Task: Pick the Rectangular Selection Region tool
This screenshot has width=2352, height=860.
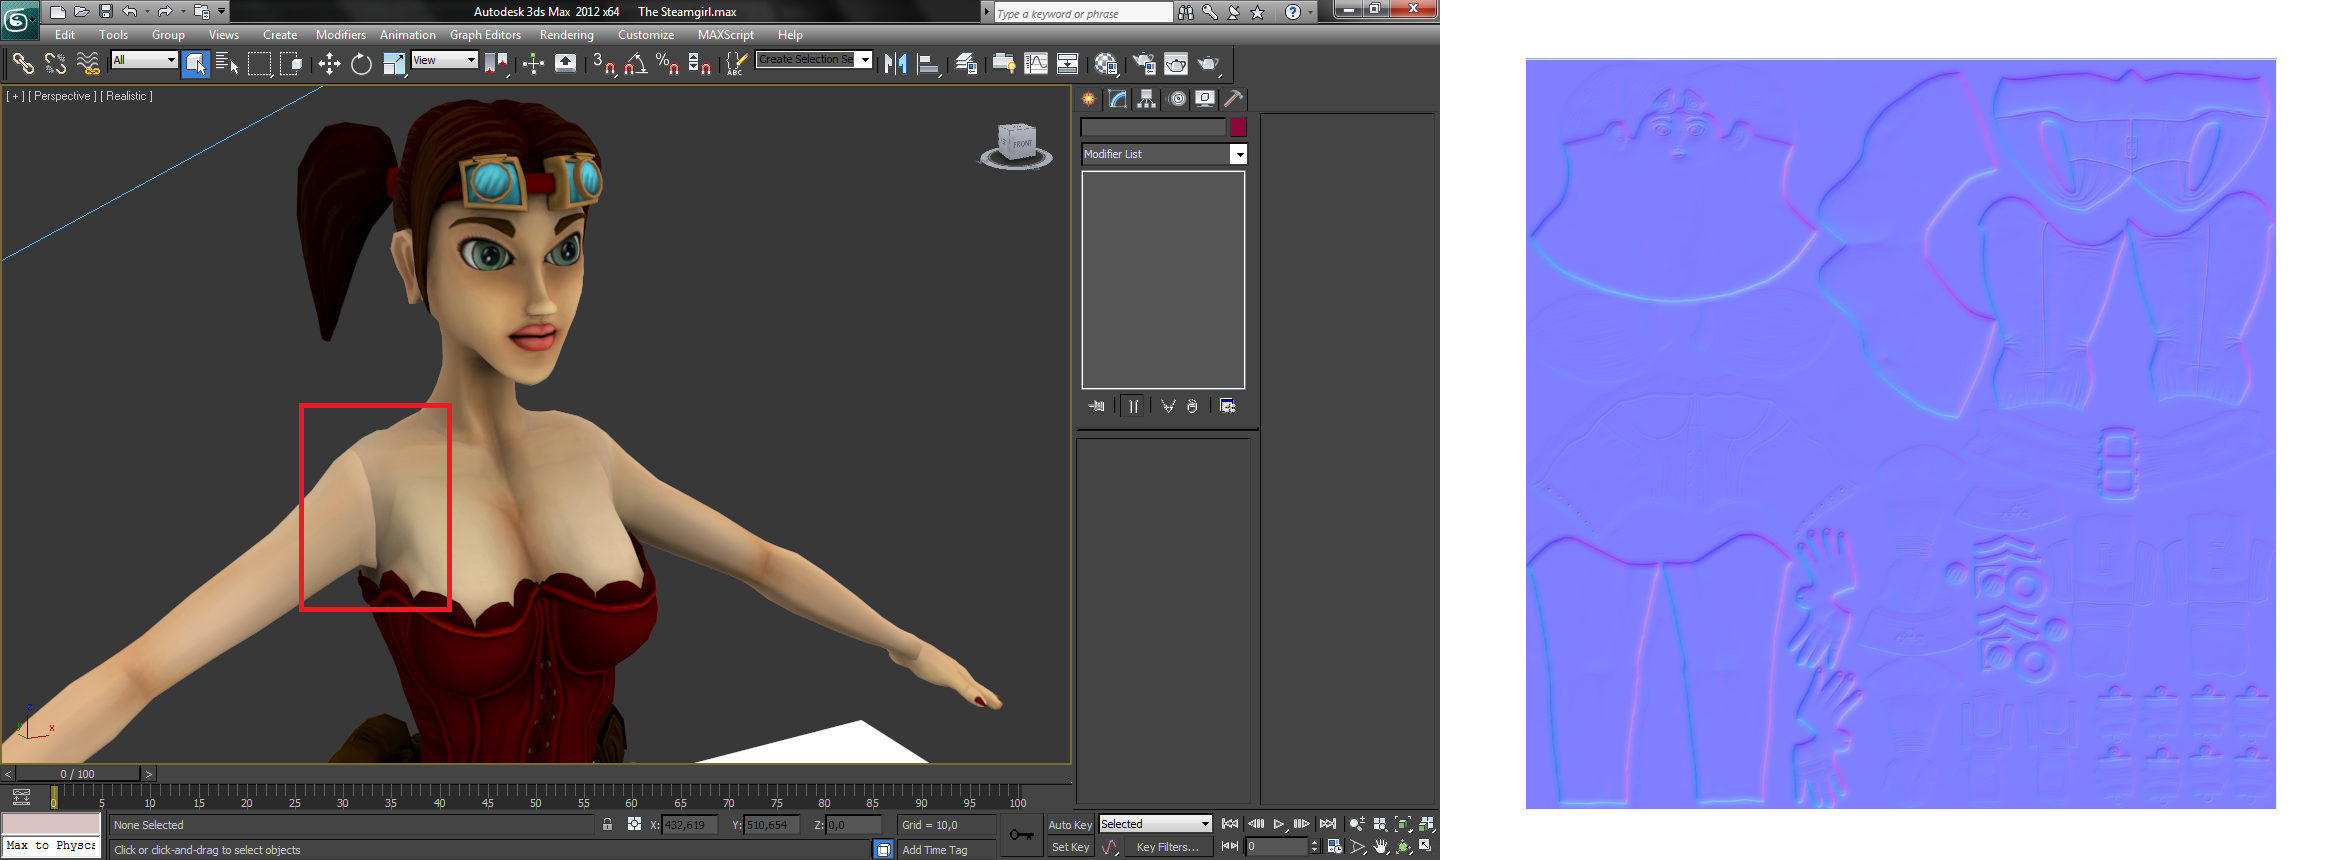Action: 259,64
